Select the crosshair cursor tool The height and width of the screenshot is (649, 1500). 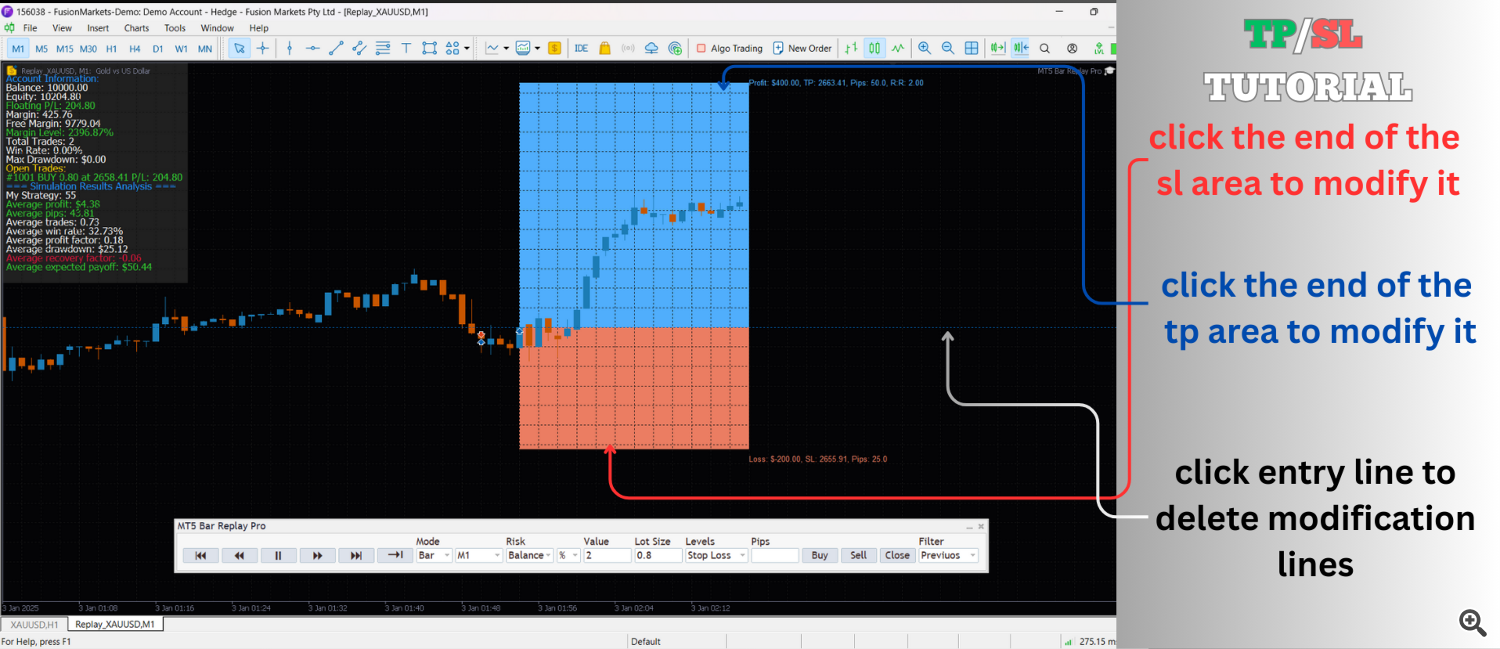tap(263, 48)
